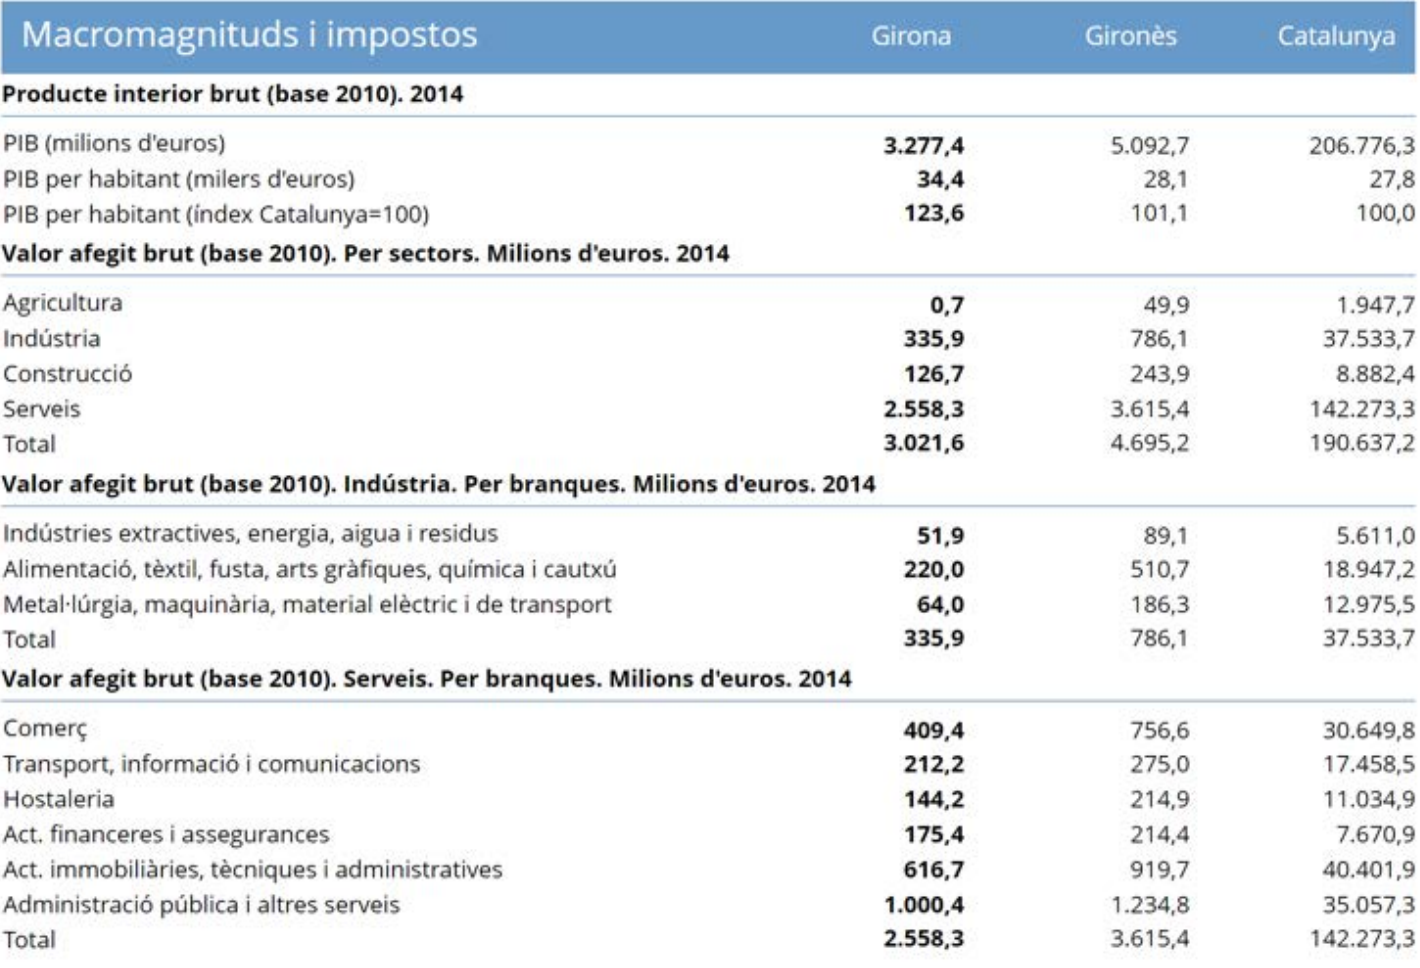Viewport: 1420px width, 968px height.
Task: Select the Hostaleria row label
Action: (x=59, y=799)
